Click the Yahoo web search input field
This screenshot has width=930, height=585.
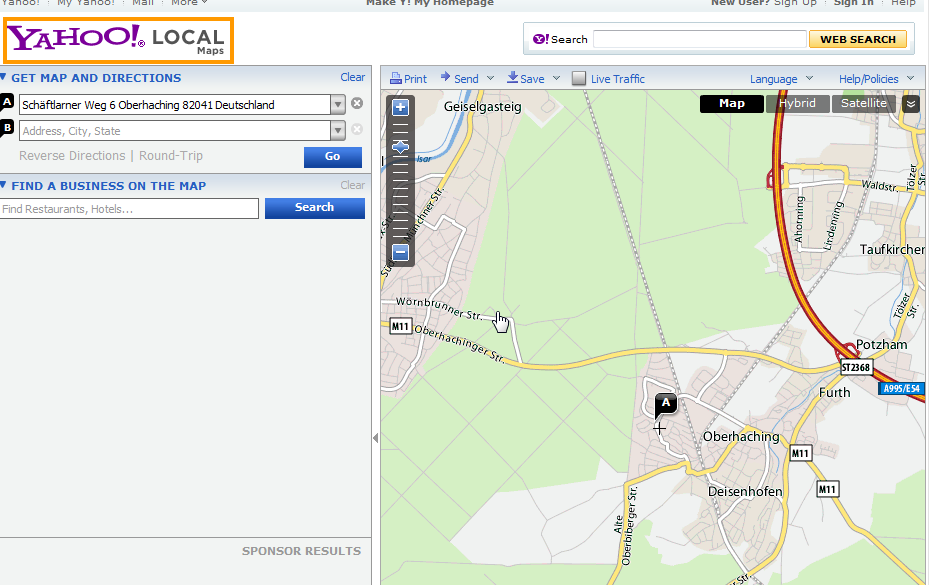(700, 39)
